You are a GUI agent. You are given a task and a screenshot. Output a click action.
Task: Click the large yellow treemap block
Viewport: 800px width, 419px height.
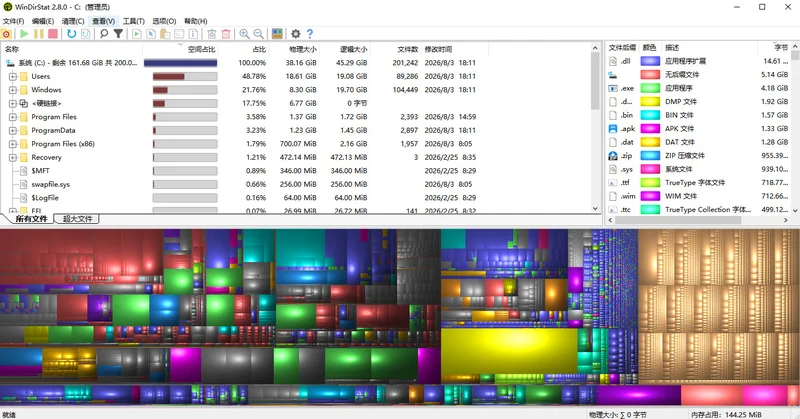coord(509,351)
